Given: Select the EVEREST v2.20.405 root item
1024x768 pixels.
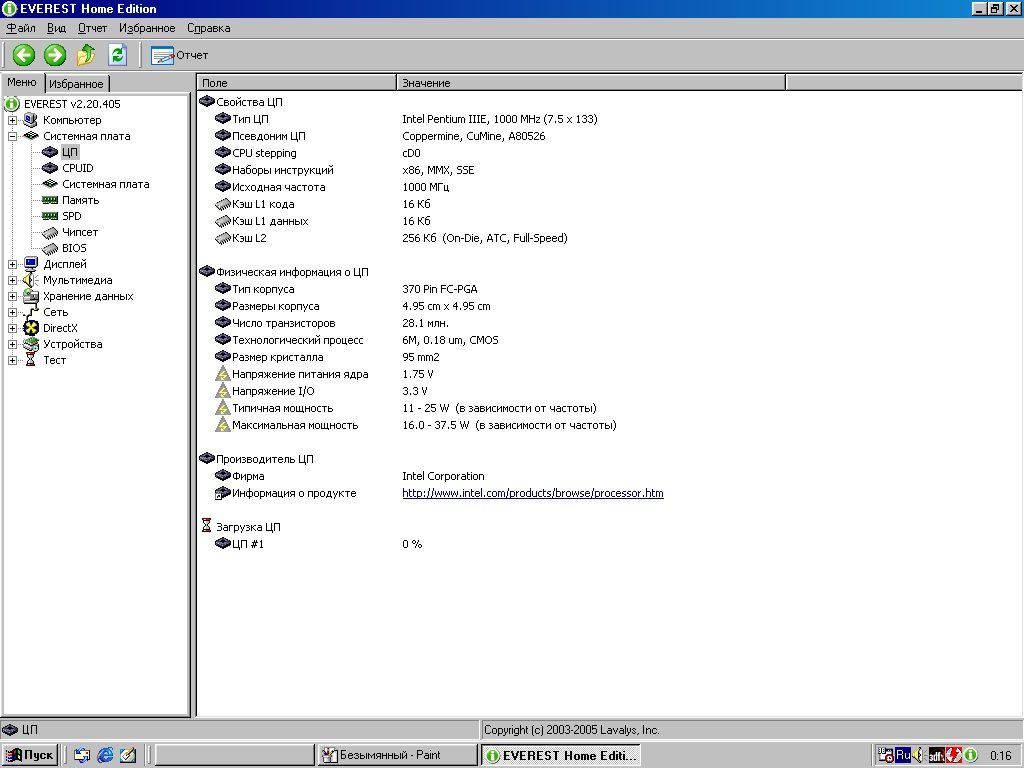Looking at the screenshot, I should 72,104.
